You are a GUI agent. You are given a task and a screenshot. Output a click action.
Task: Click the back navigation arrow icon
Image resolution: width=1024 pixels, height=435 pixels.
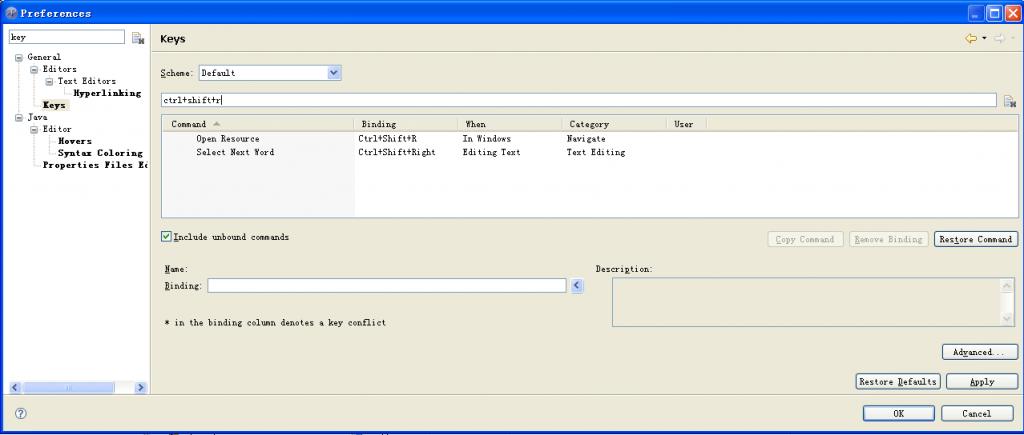pyautogui.click(x=971, y=39)
